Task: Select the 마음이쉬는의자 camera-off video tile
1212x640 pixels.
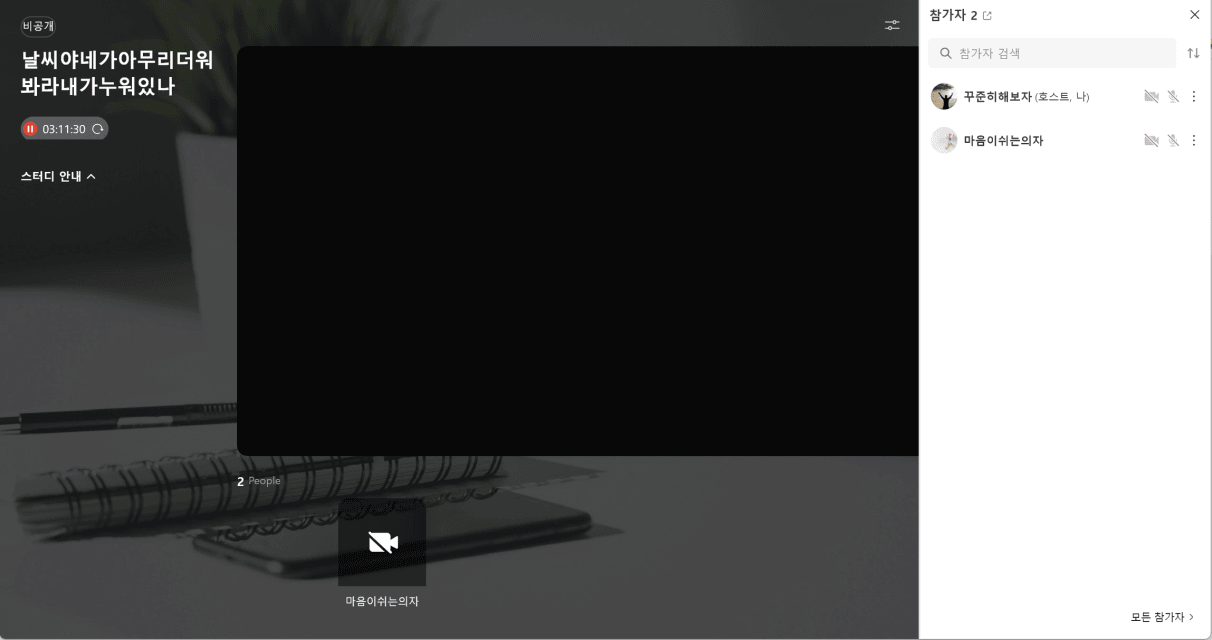Action: tap(382, 543)
